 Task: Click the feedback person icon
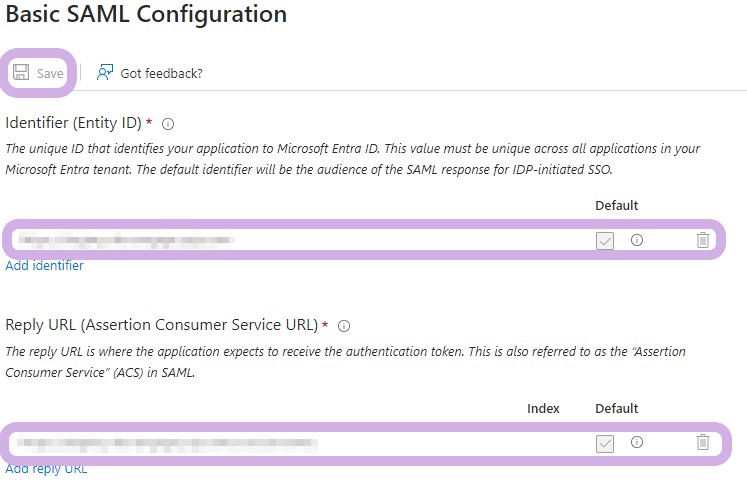tap(105, 73)
